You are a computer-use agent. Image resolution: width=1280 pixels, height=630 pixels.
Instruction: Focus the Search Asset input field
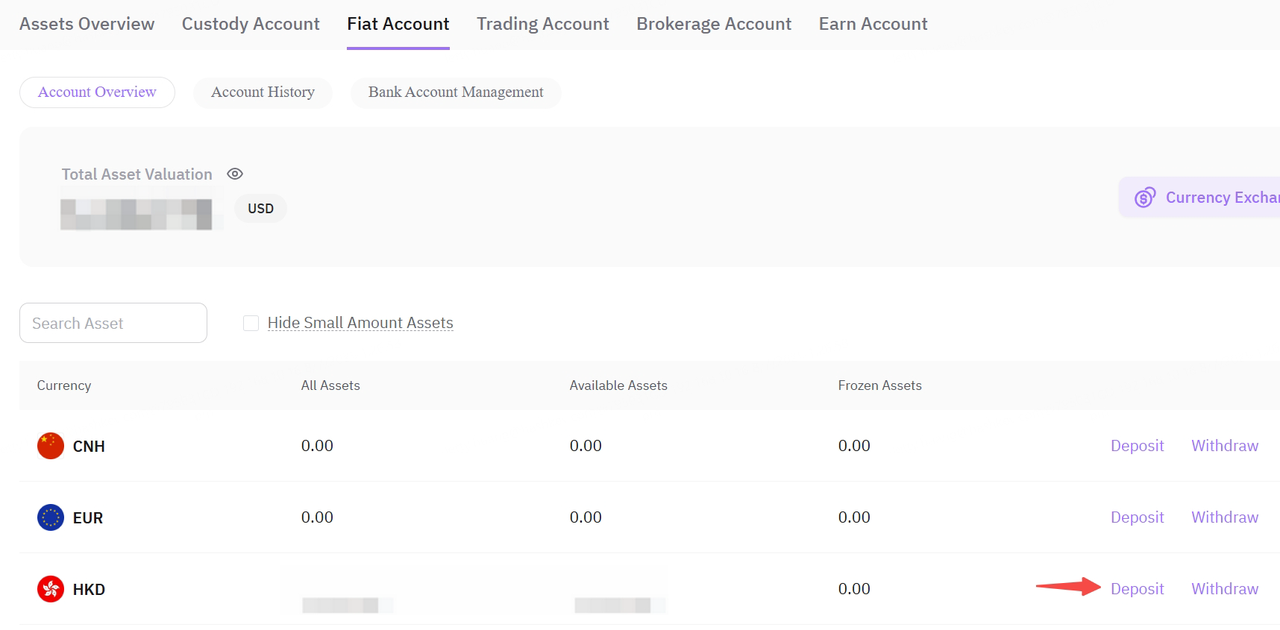click(x=113, y=323)
